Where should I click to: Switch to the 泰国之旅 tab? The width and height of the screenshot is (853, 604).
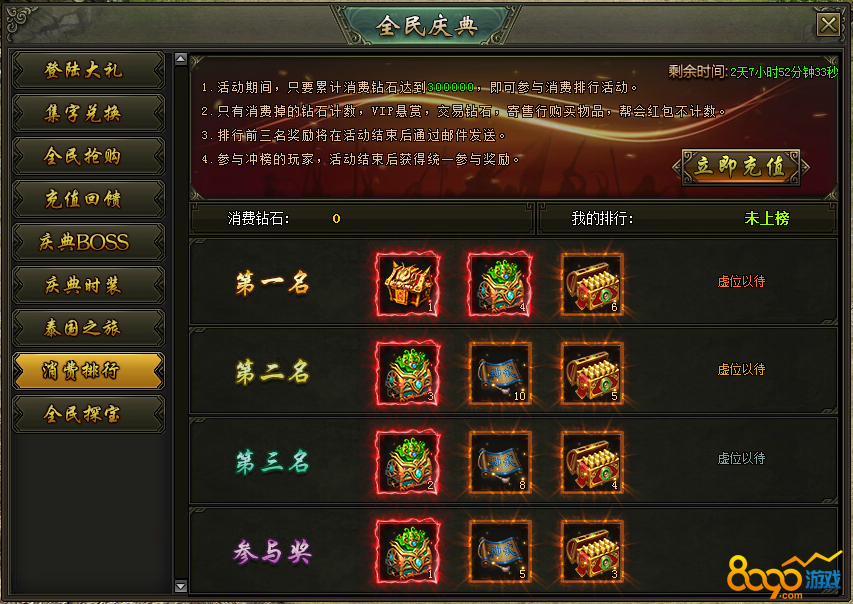88,328
